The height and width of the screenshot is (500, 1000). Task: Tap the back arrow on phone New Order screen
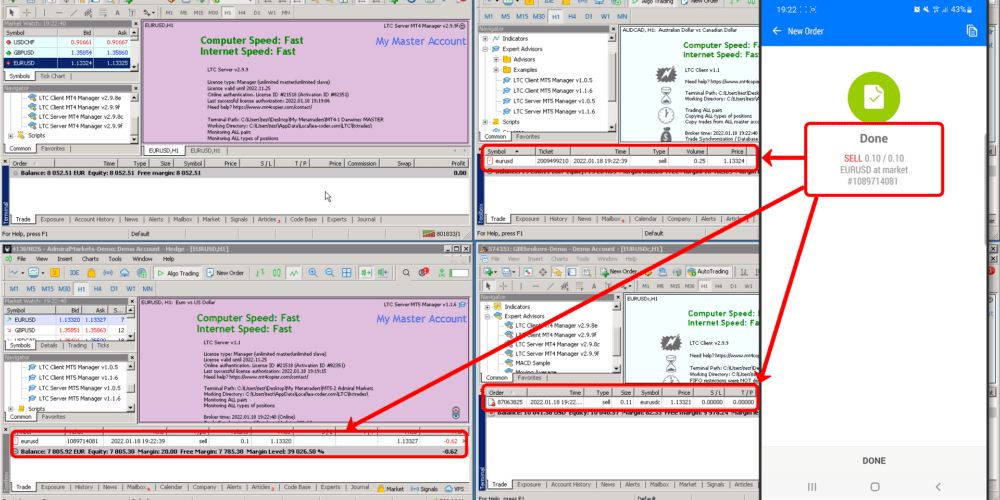(x=777, y=31)
